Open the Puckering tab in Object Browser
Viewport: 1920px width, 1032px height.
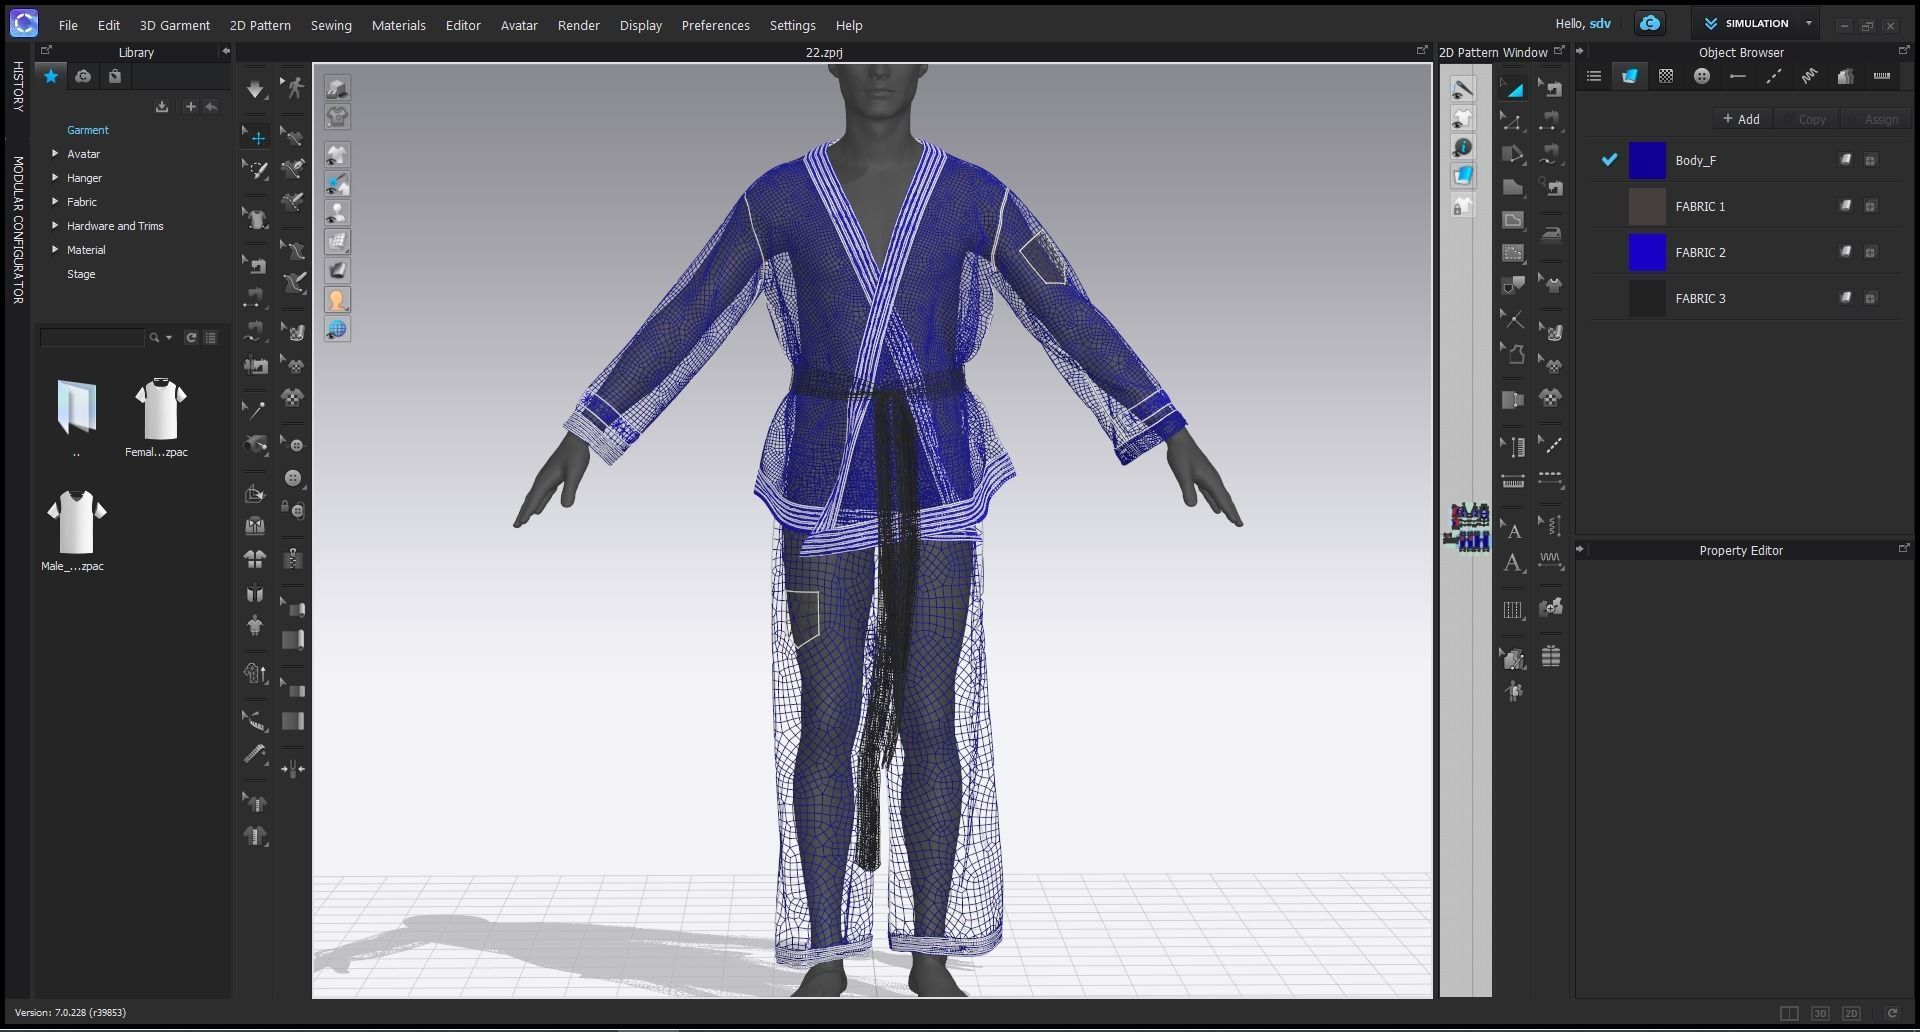pos(1810,76)
